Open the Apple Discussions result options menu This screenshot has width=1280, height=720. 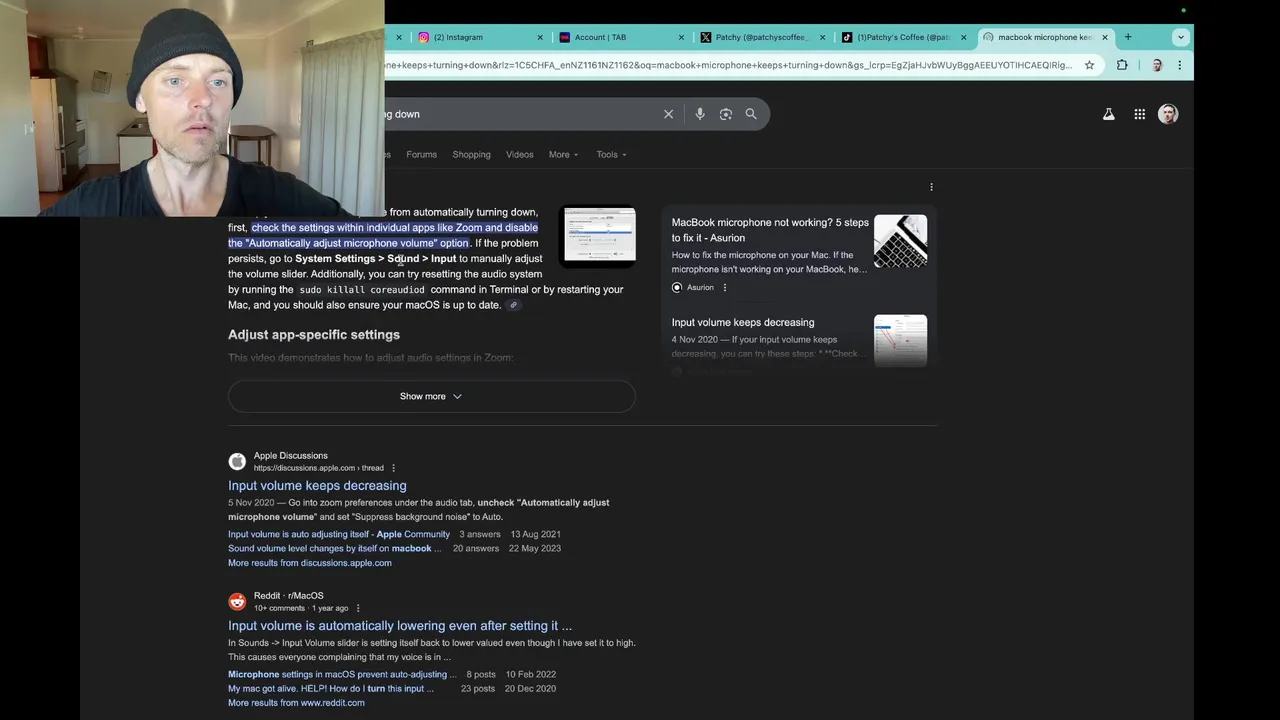pyautogui.click(x=393, y=468)
